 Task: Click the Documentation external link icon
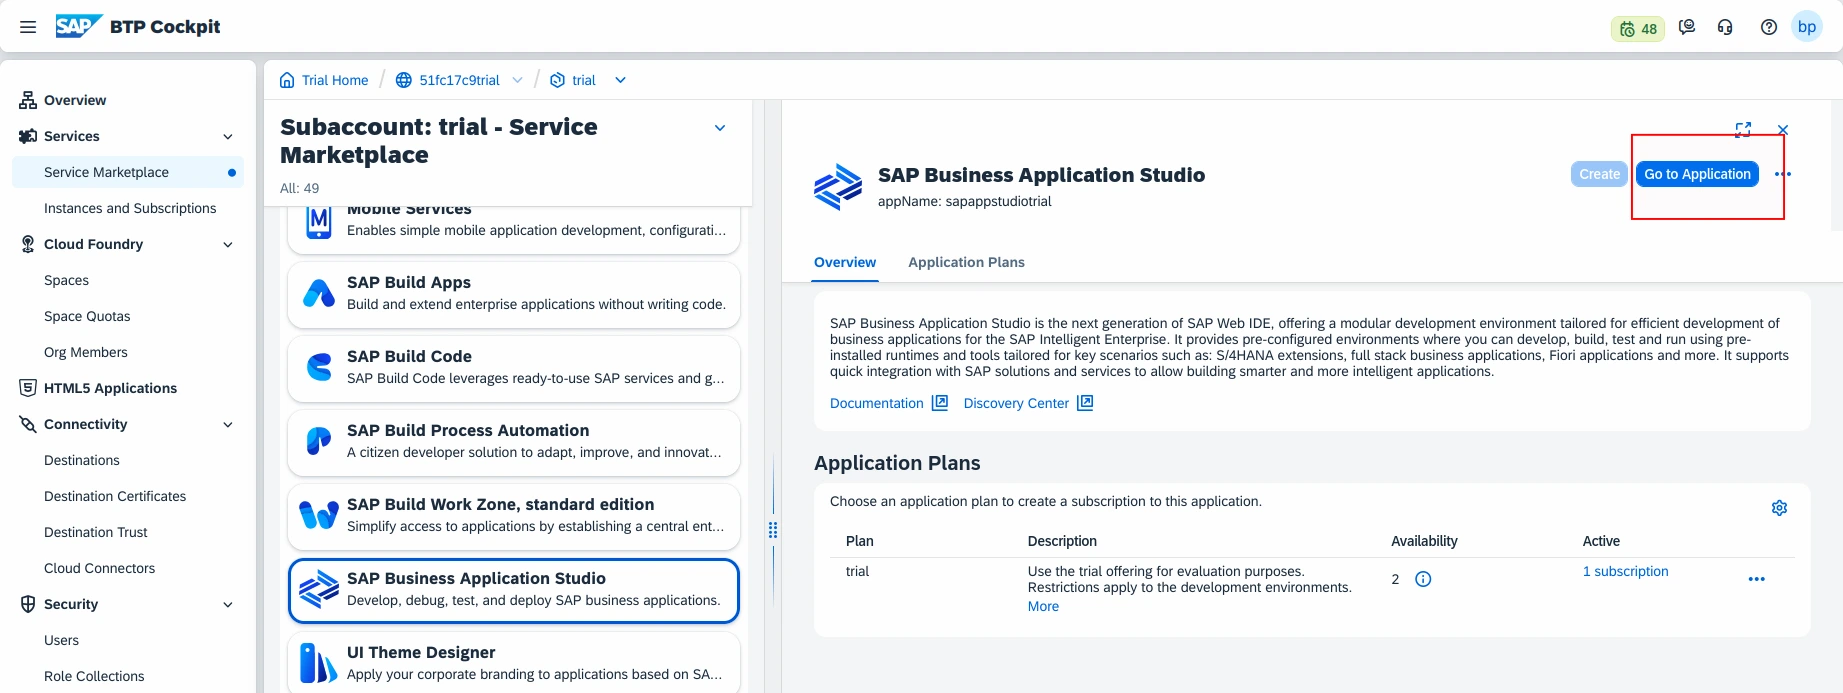point(939,403)
